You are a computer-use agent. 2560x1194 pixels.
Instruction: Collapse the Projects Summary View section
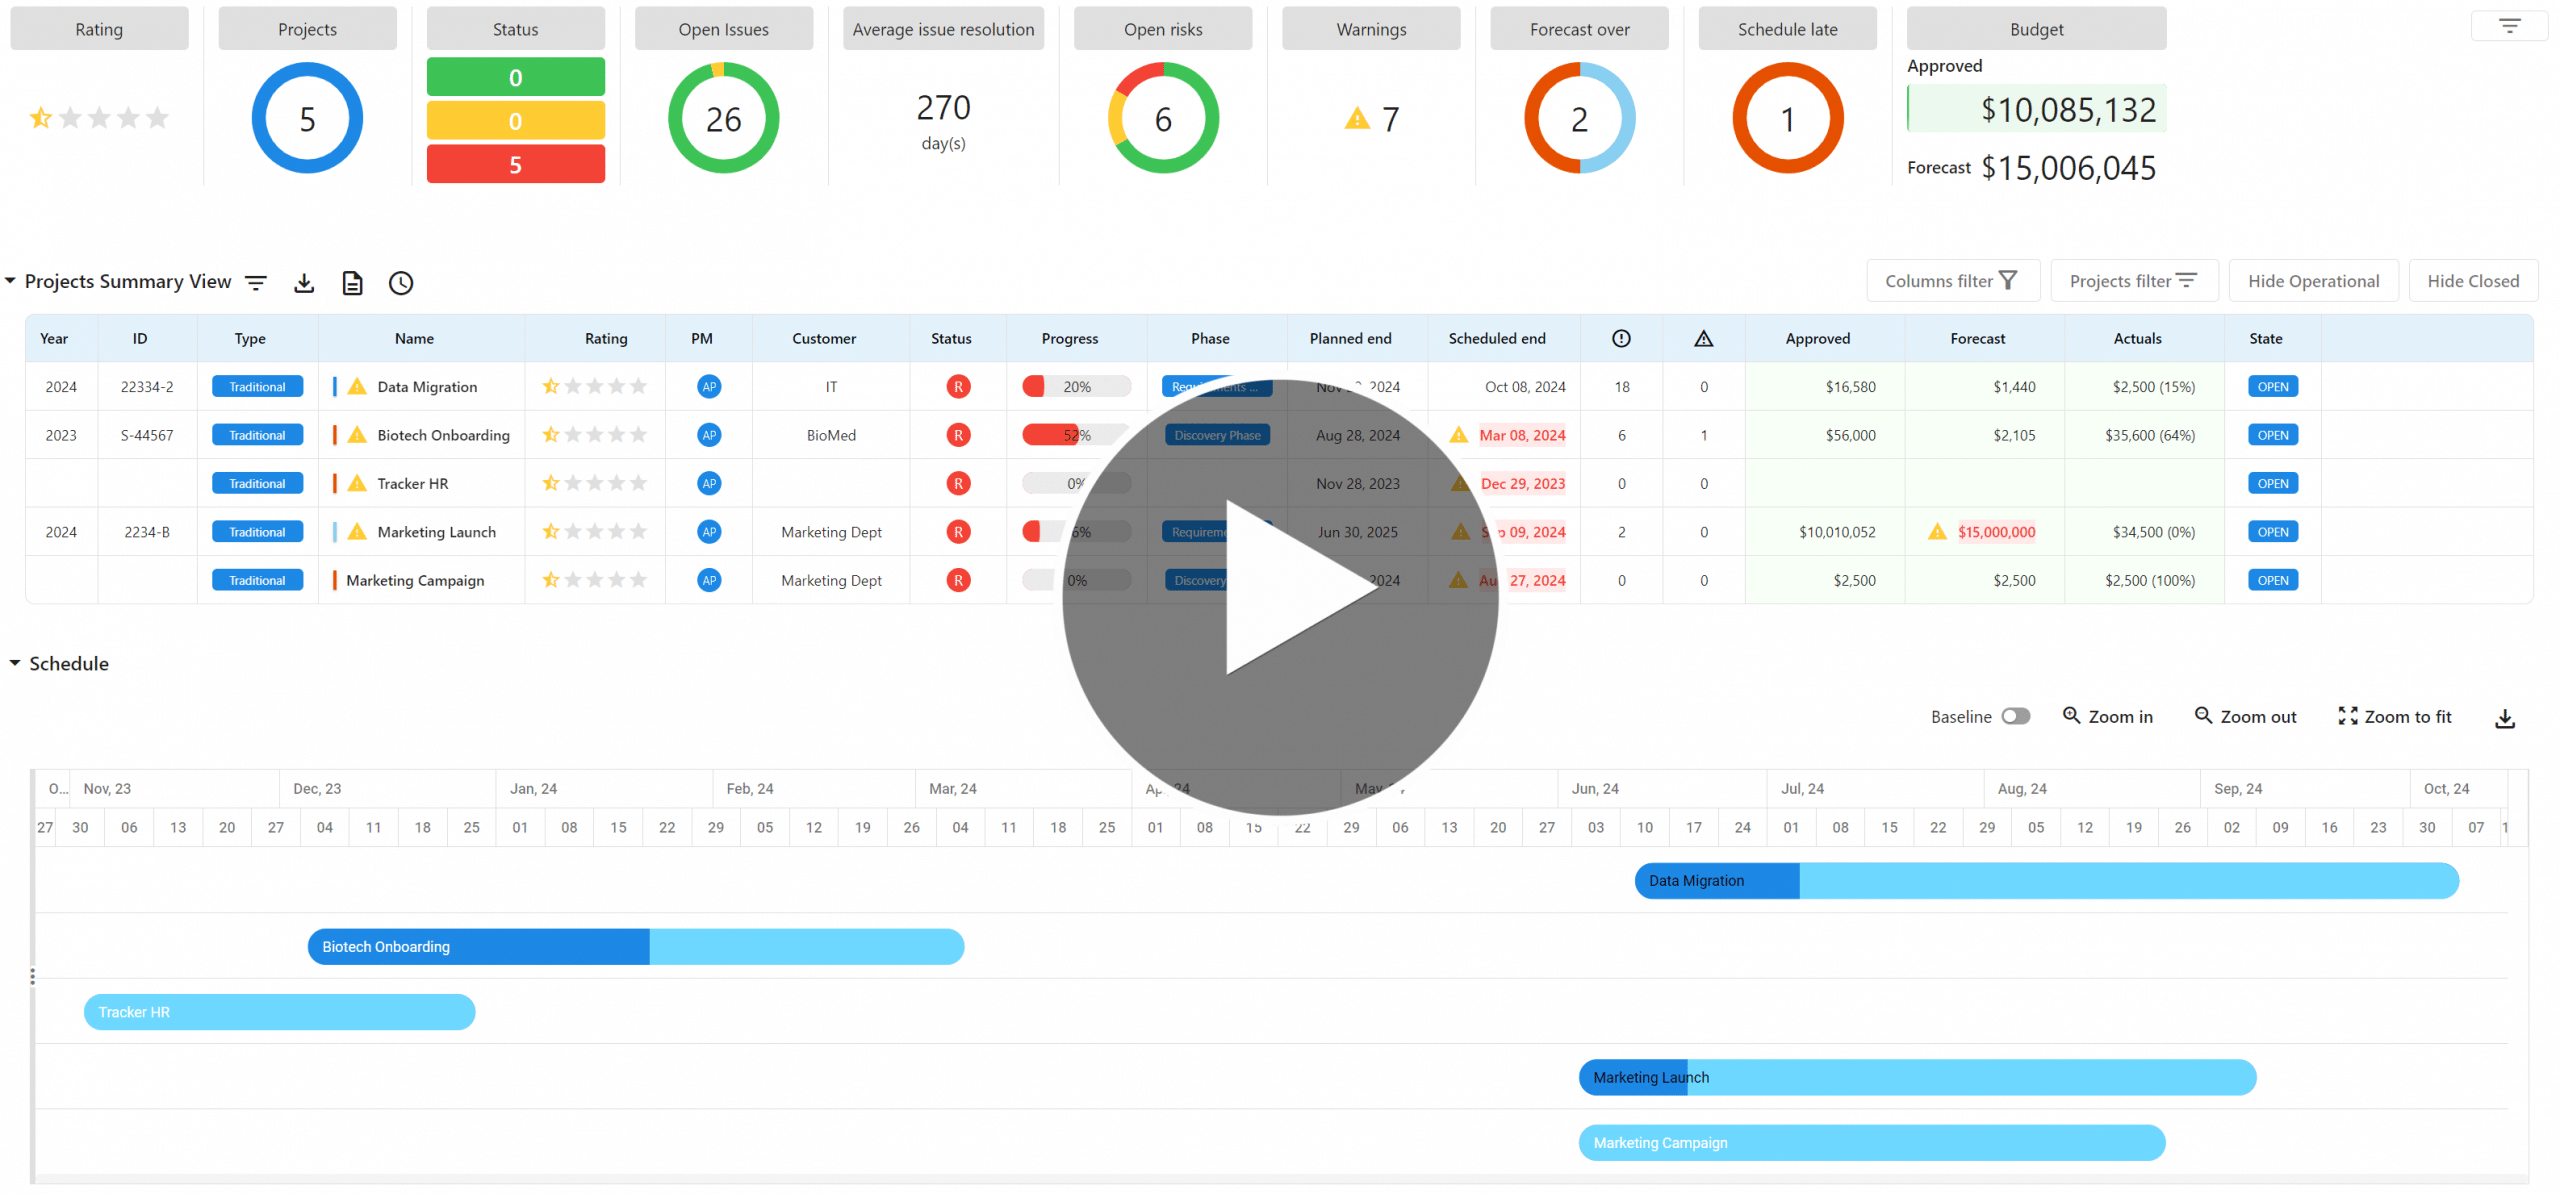pos(11,281)
